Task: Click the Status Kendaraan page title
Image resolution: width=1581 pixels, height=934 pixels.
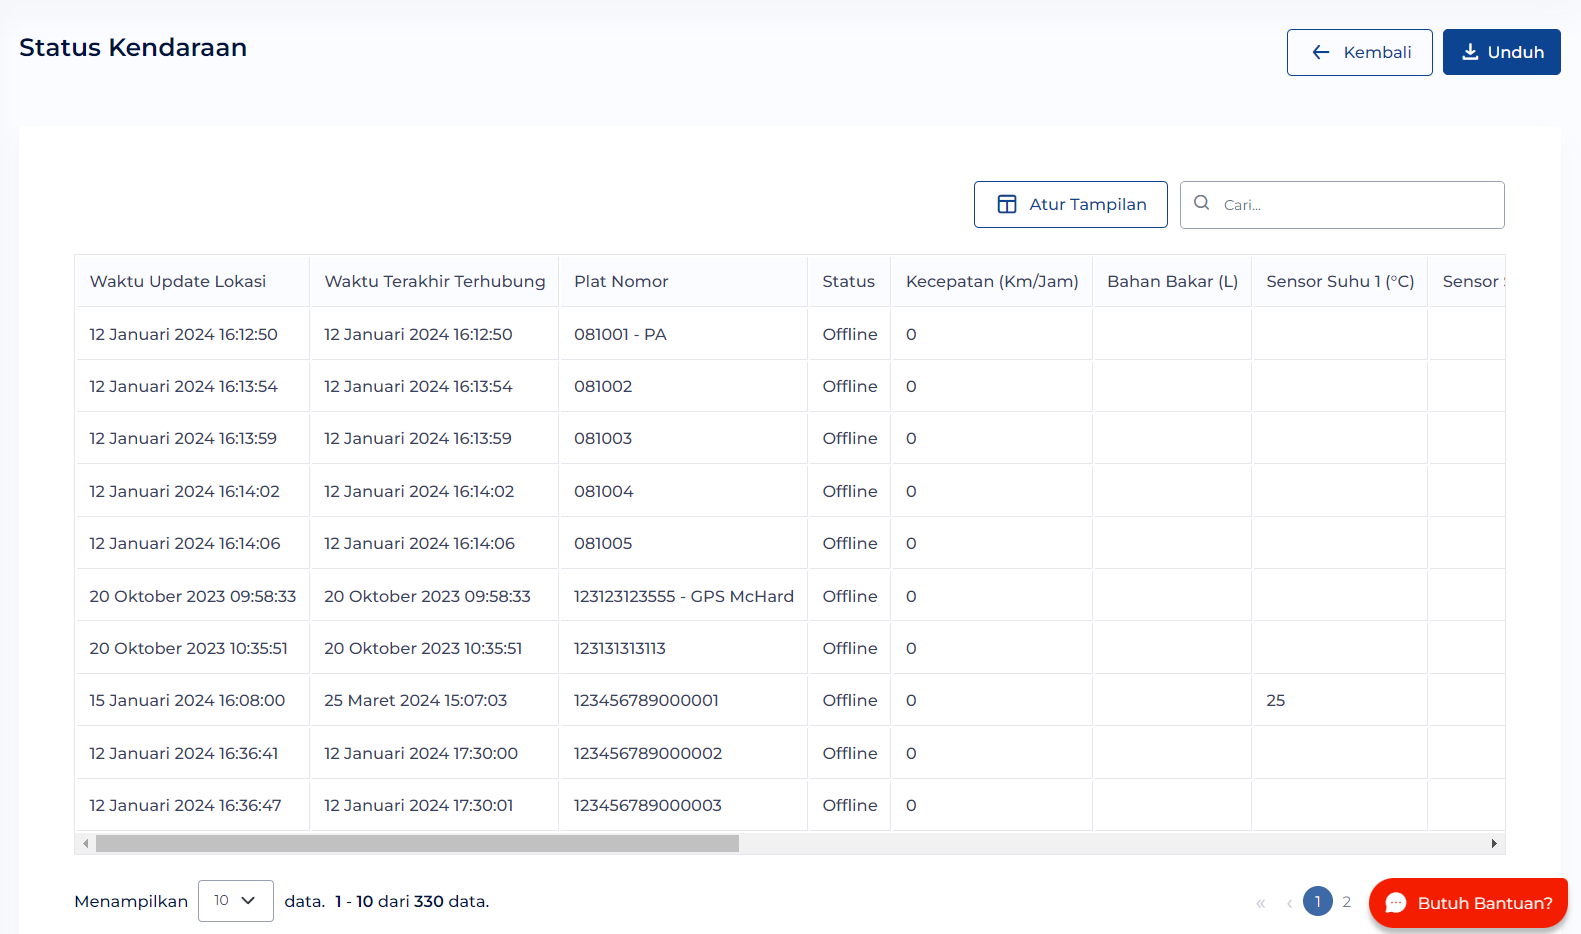Action: pos(133,48)
